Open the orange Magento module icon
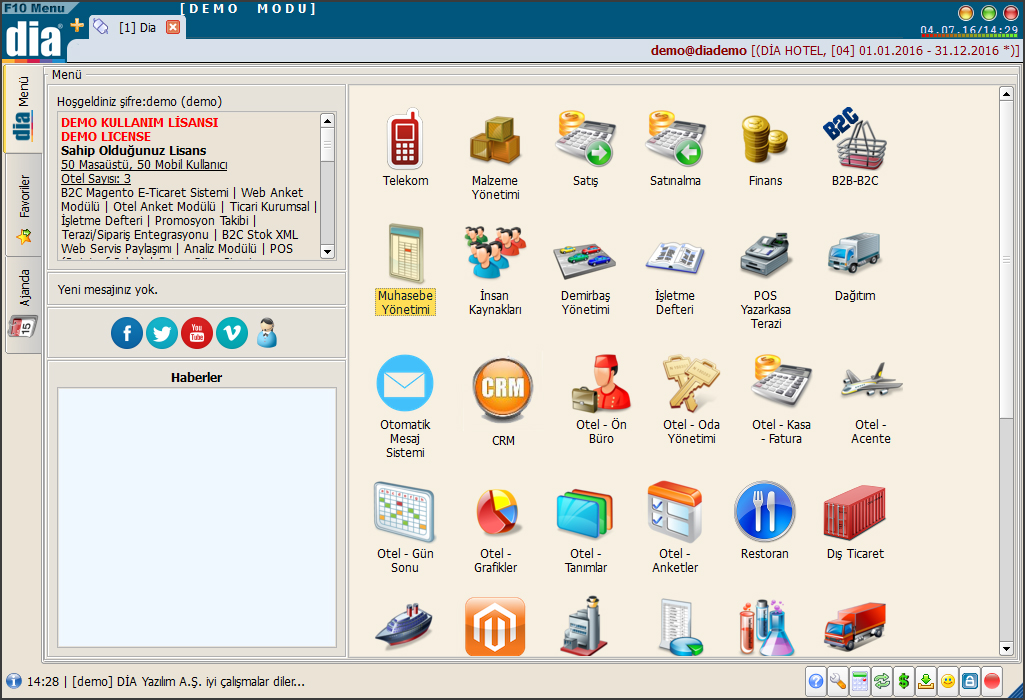1025x700 pixels. pyautogui.click(x=495, y=626)
